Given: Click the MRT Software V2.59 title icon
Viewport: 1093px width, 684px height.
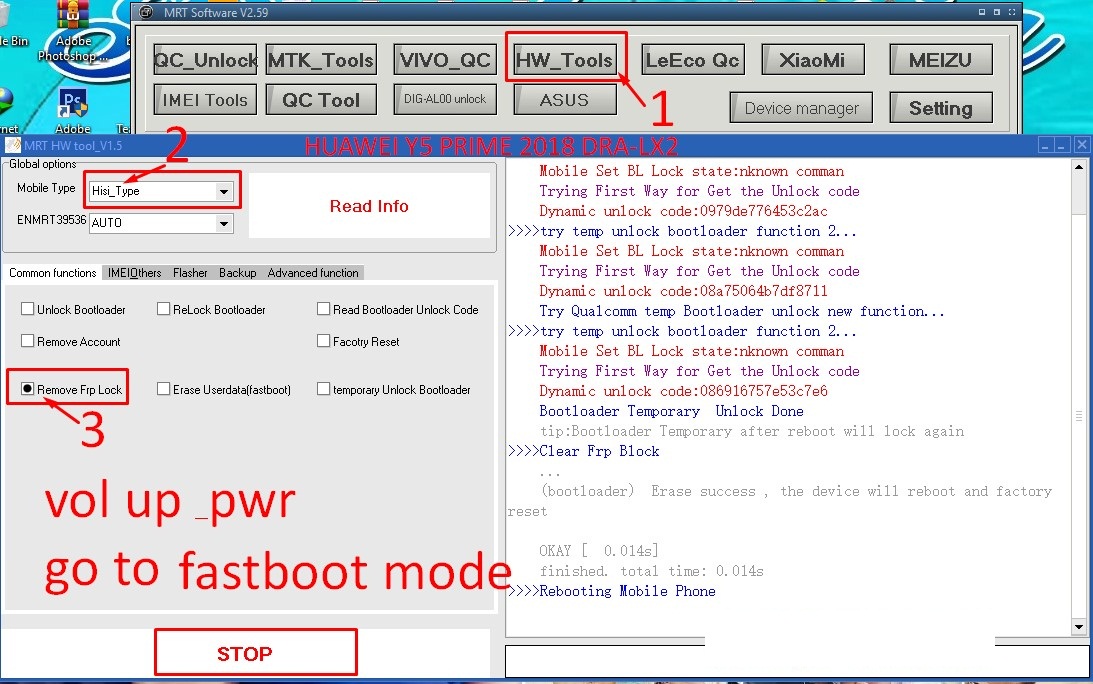Looking at the screenshot, I should 146,13.
